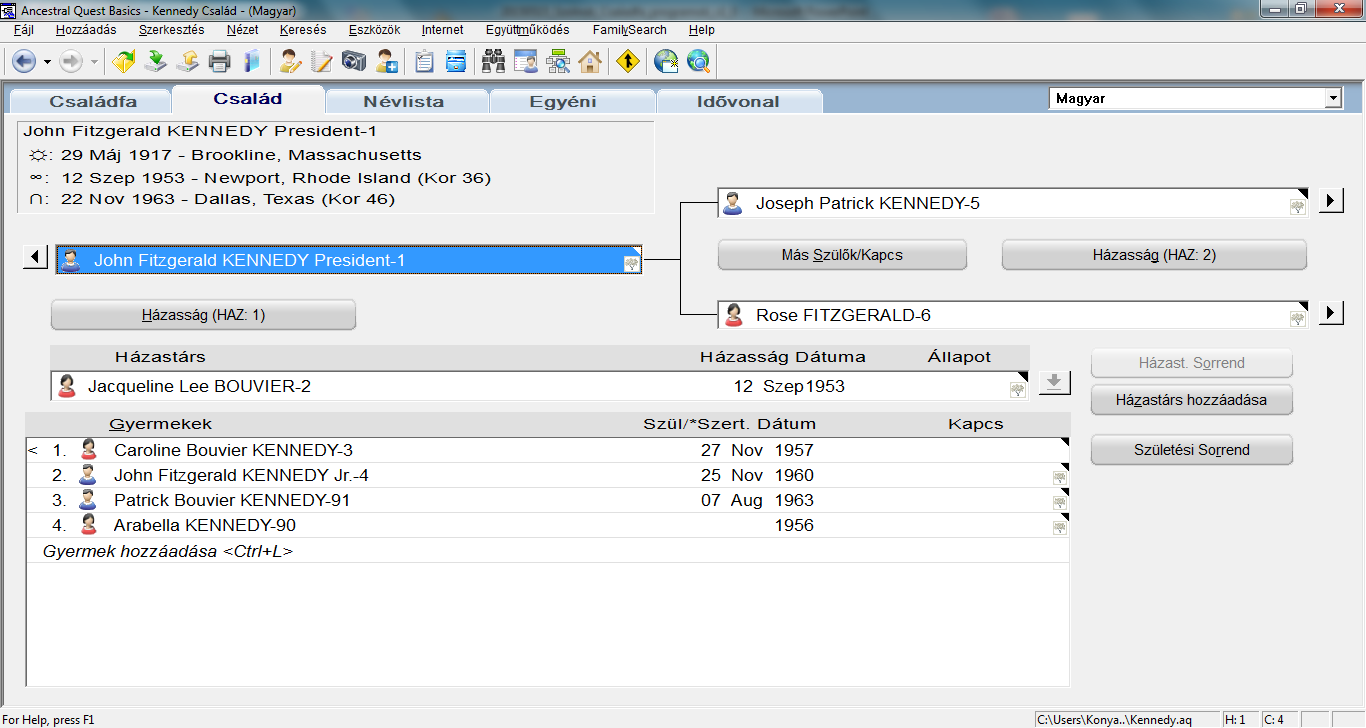Click the up-arrow disk toolbar icon

[x=187, y=62]
